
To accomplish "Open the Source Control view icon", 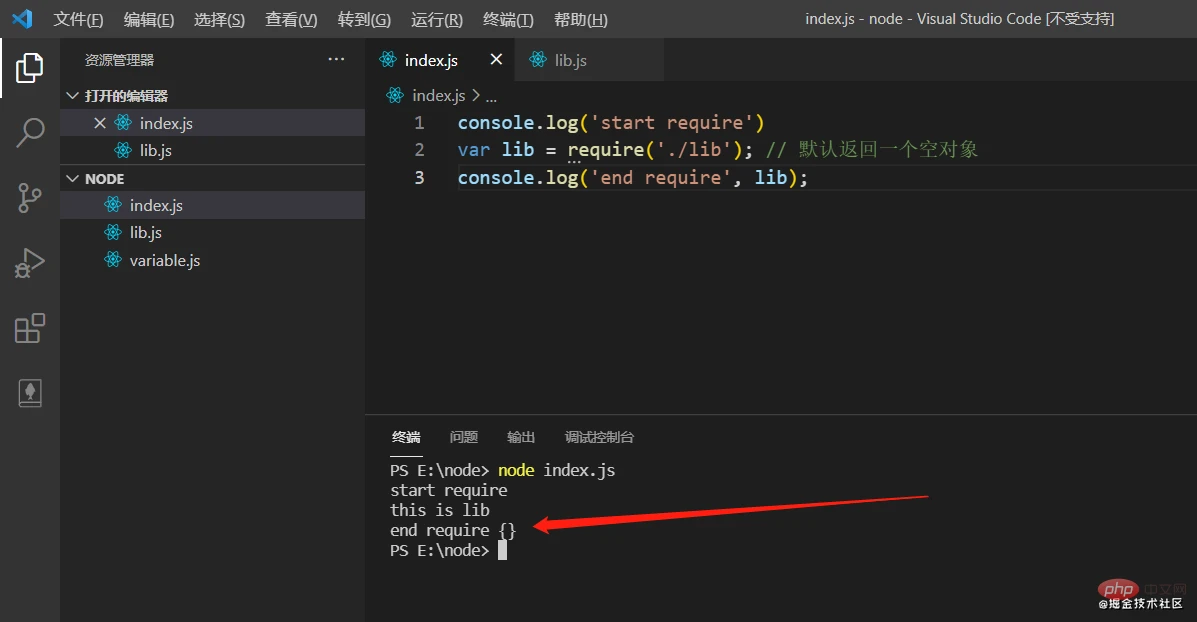I will (x=29, y=198).
